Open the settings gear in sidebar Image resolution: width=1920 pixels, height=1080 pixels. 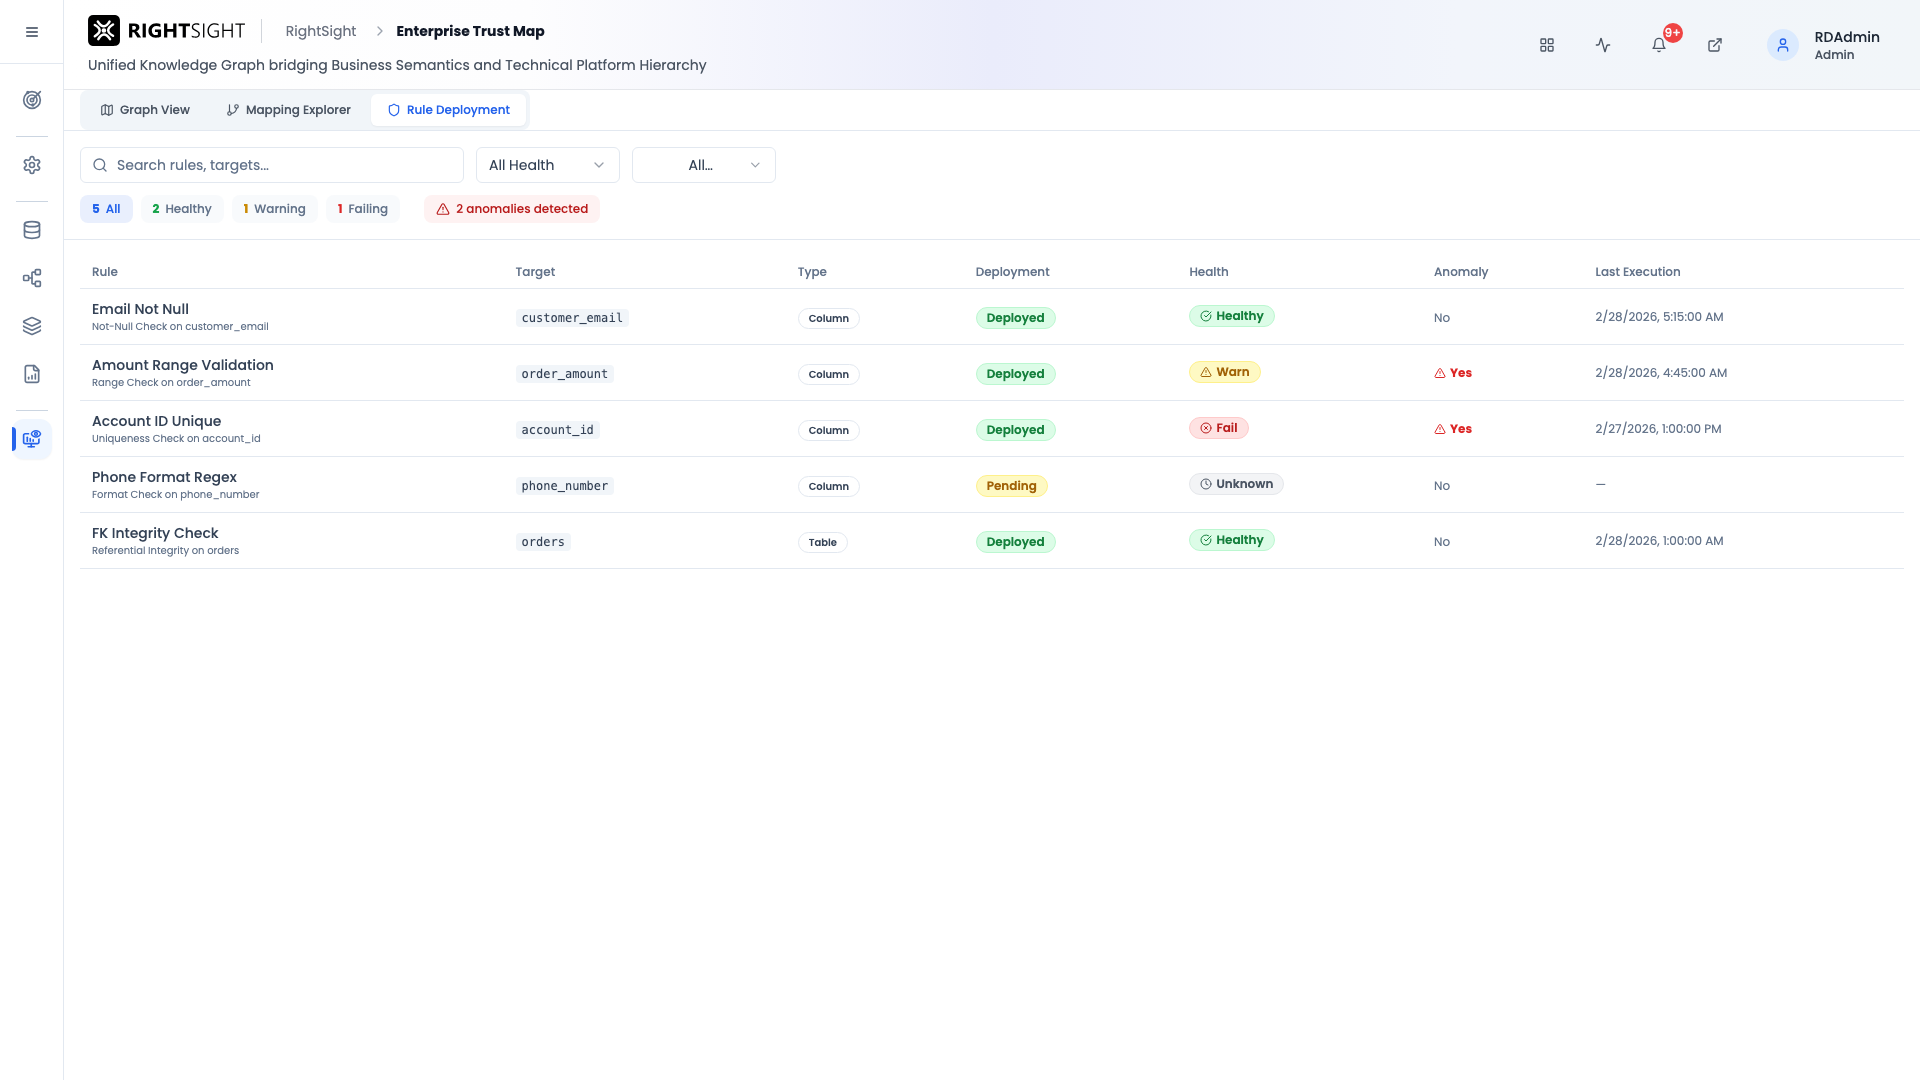pos(32,165)
